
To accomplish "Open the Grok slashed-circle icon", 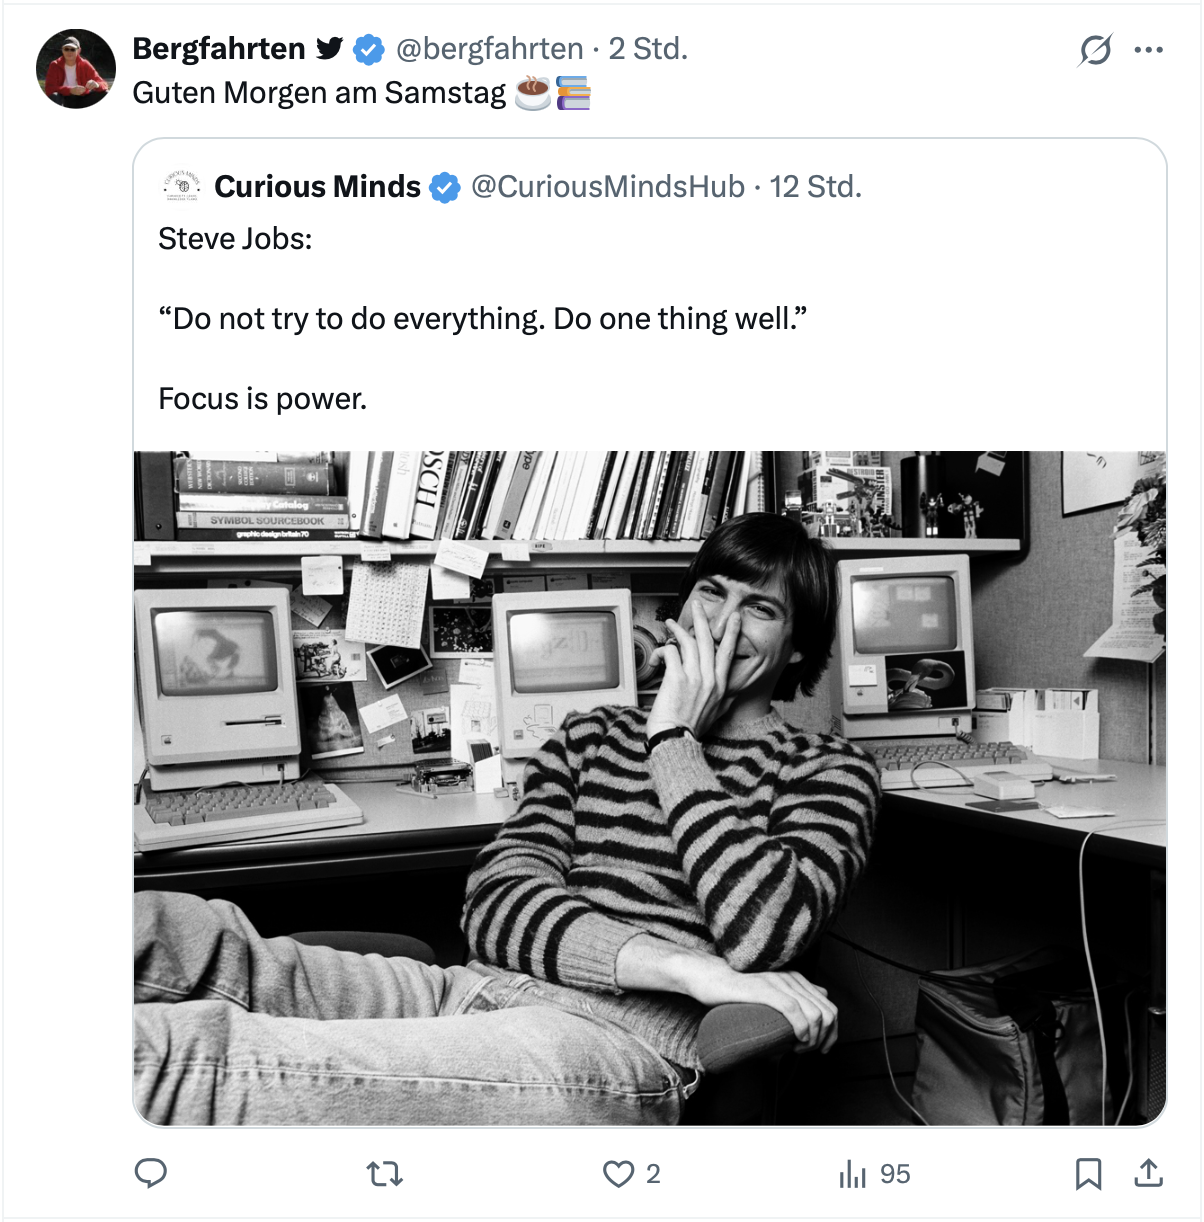I will [x=1095, y=49].
